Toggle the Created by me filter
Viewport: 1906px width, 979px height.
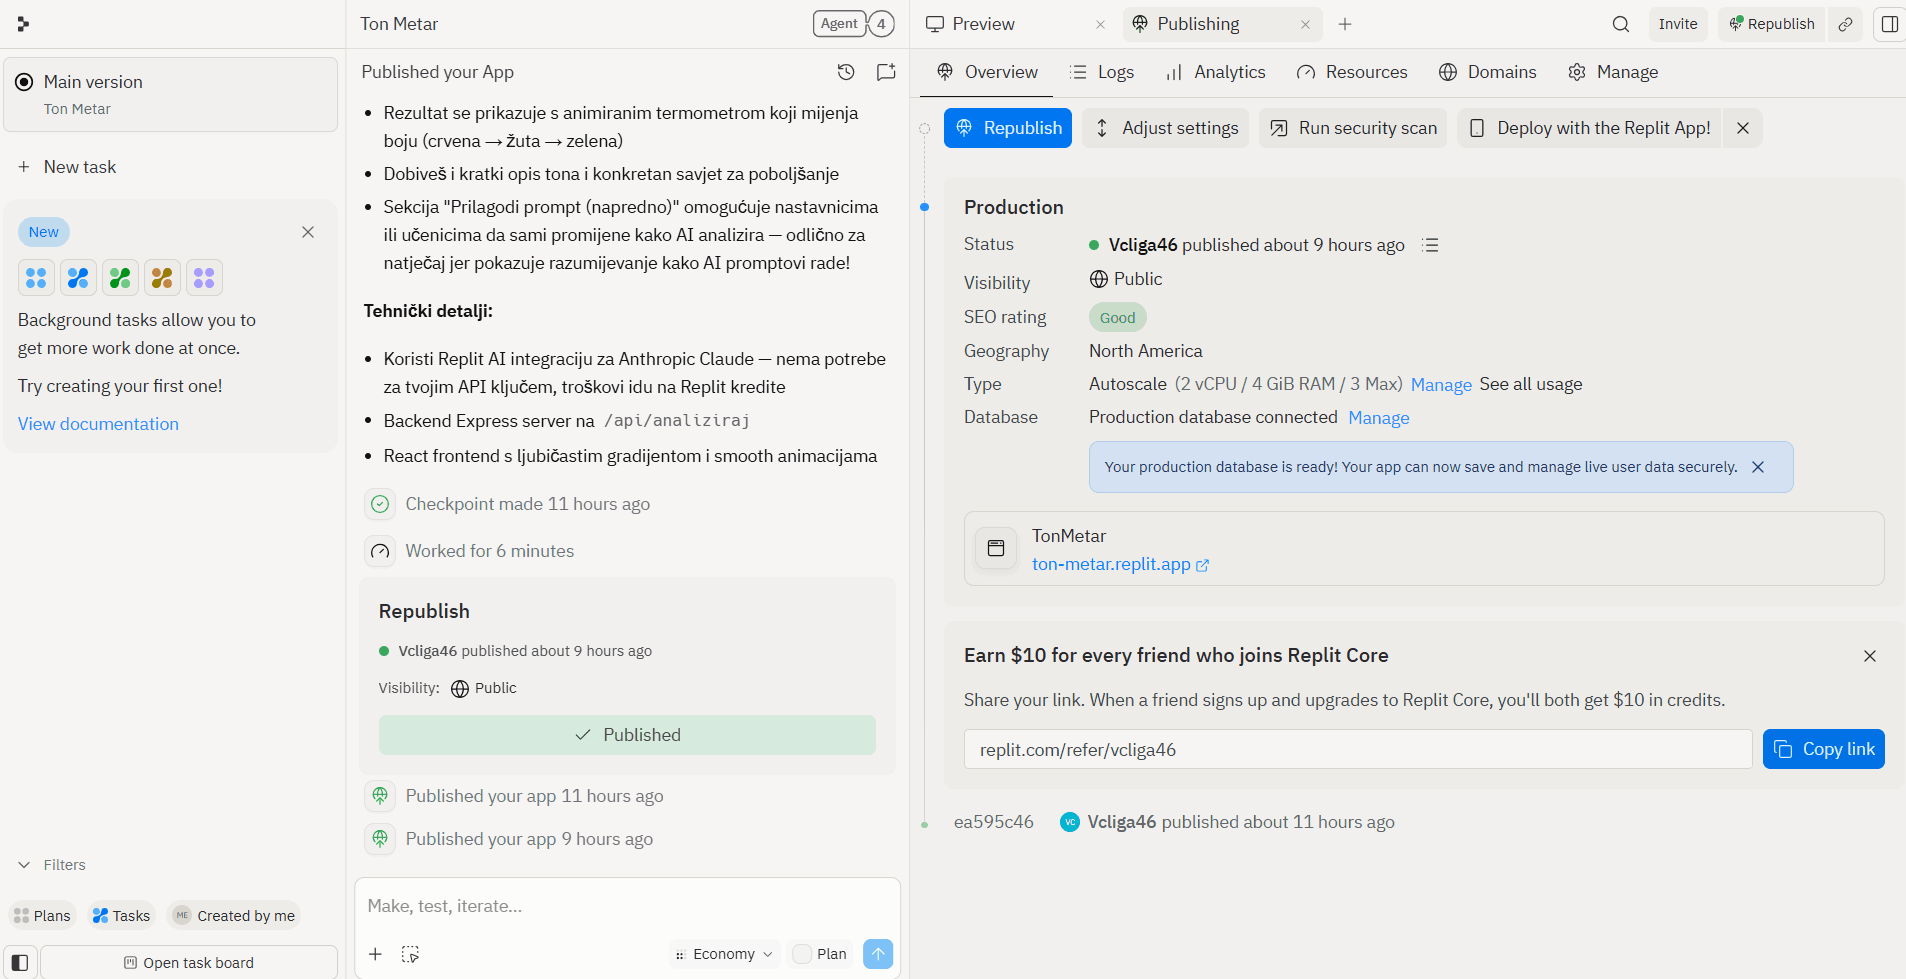click(235, 916)
